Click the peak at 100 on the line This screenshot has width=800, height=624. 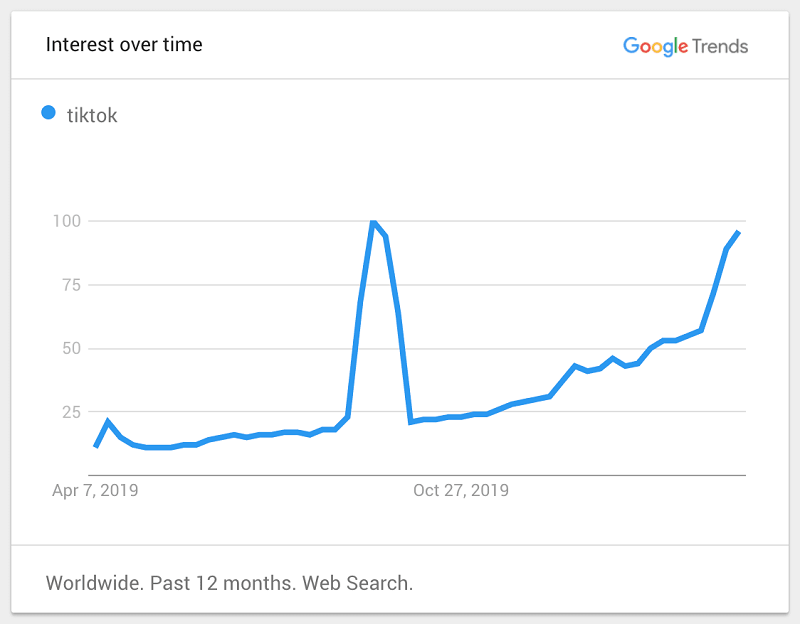click(x=373, y=222)
